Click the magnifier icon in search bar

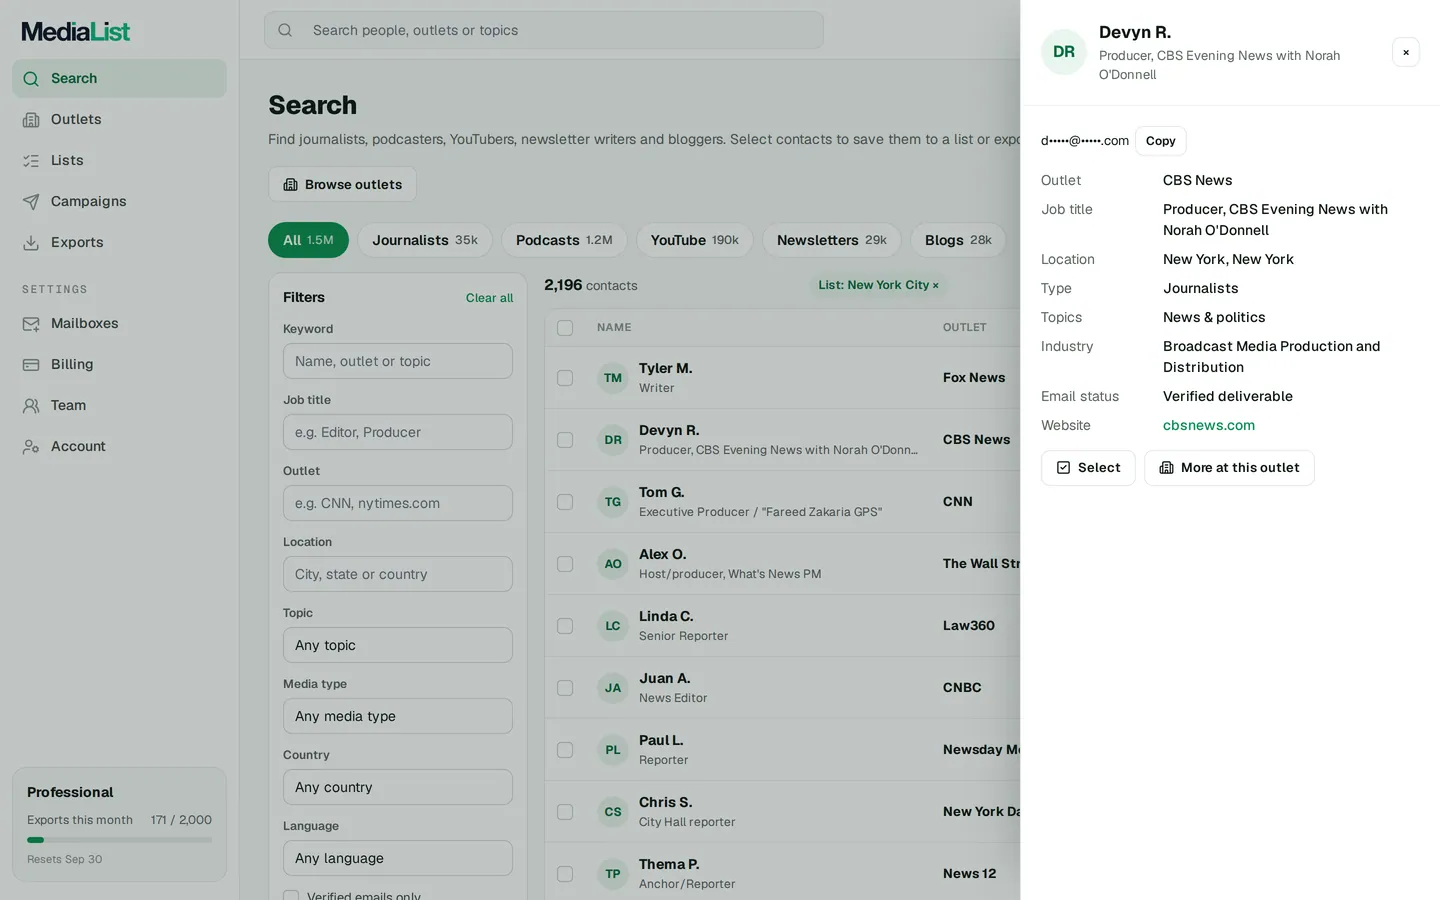[285, 30]
